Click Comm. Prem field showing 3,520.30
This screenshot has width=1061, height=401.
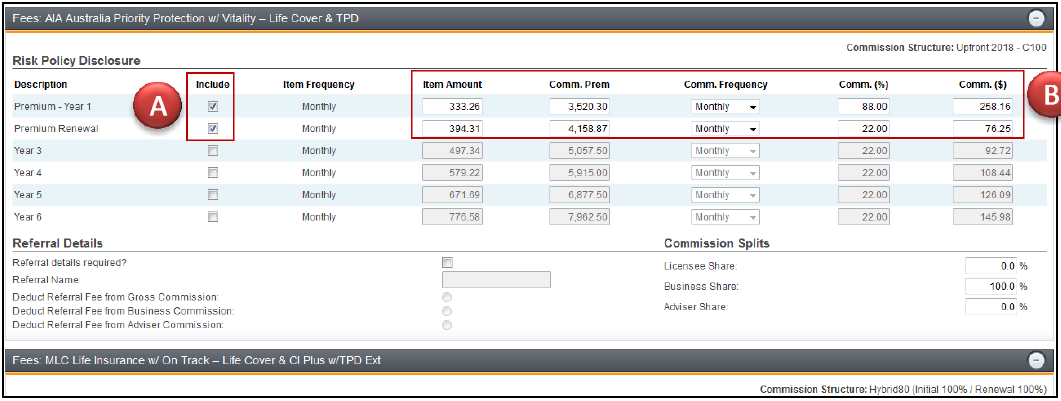pyautogui.click(x=579, y=107)
